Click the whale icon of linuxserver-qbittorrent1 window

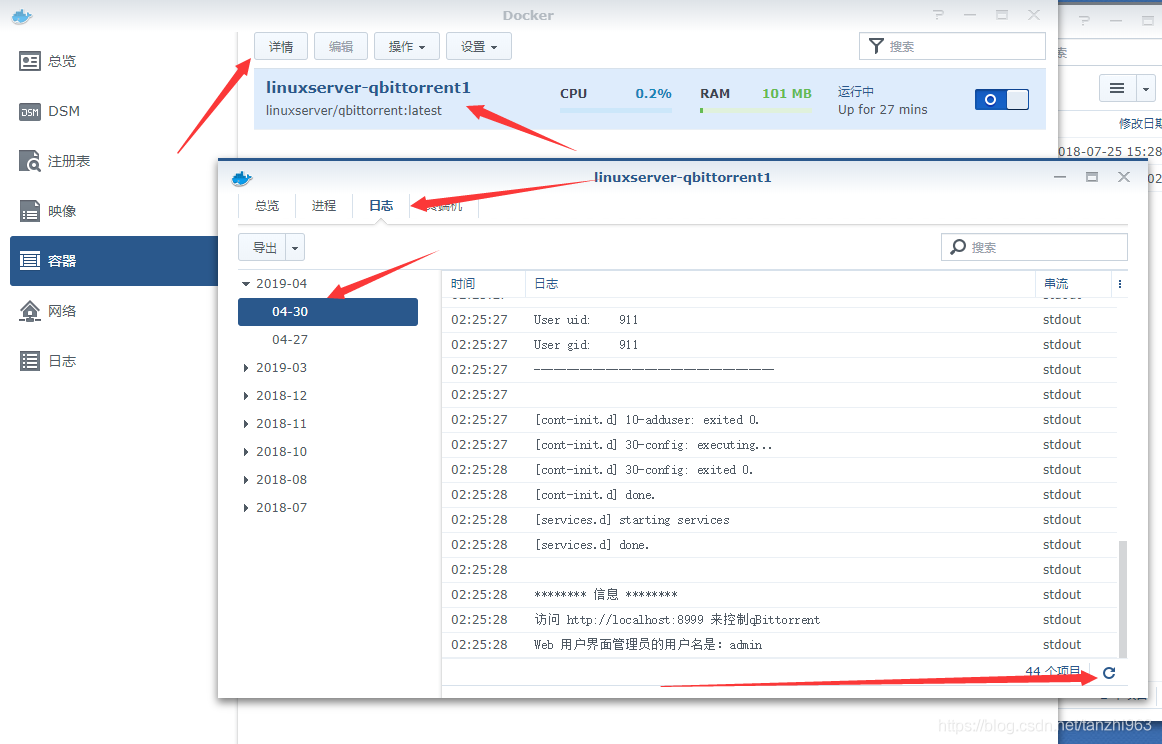click(x=242, y=178)
